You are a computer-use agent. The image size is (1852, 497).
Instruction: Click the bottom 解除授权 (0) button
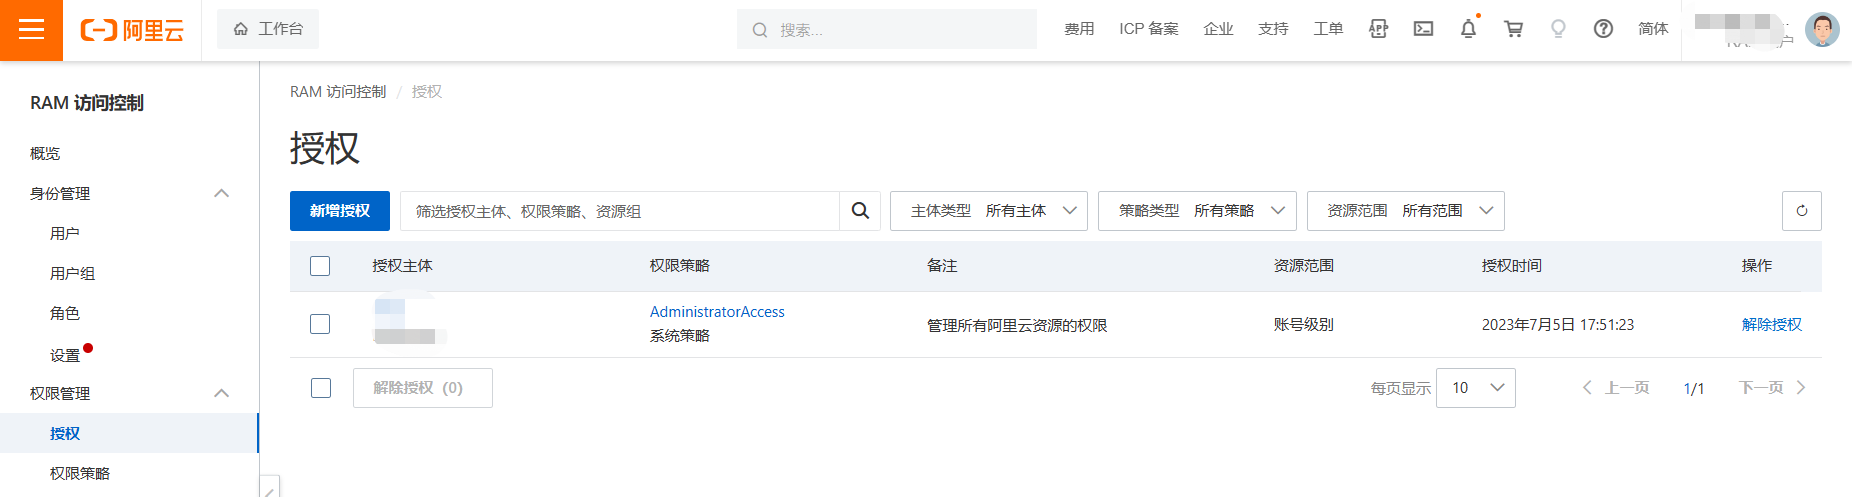tap(422, 388)
